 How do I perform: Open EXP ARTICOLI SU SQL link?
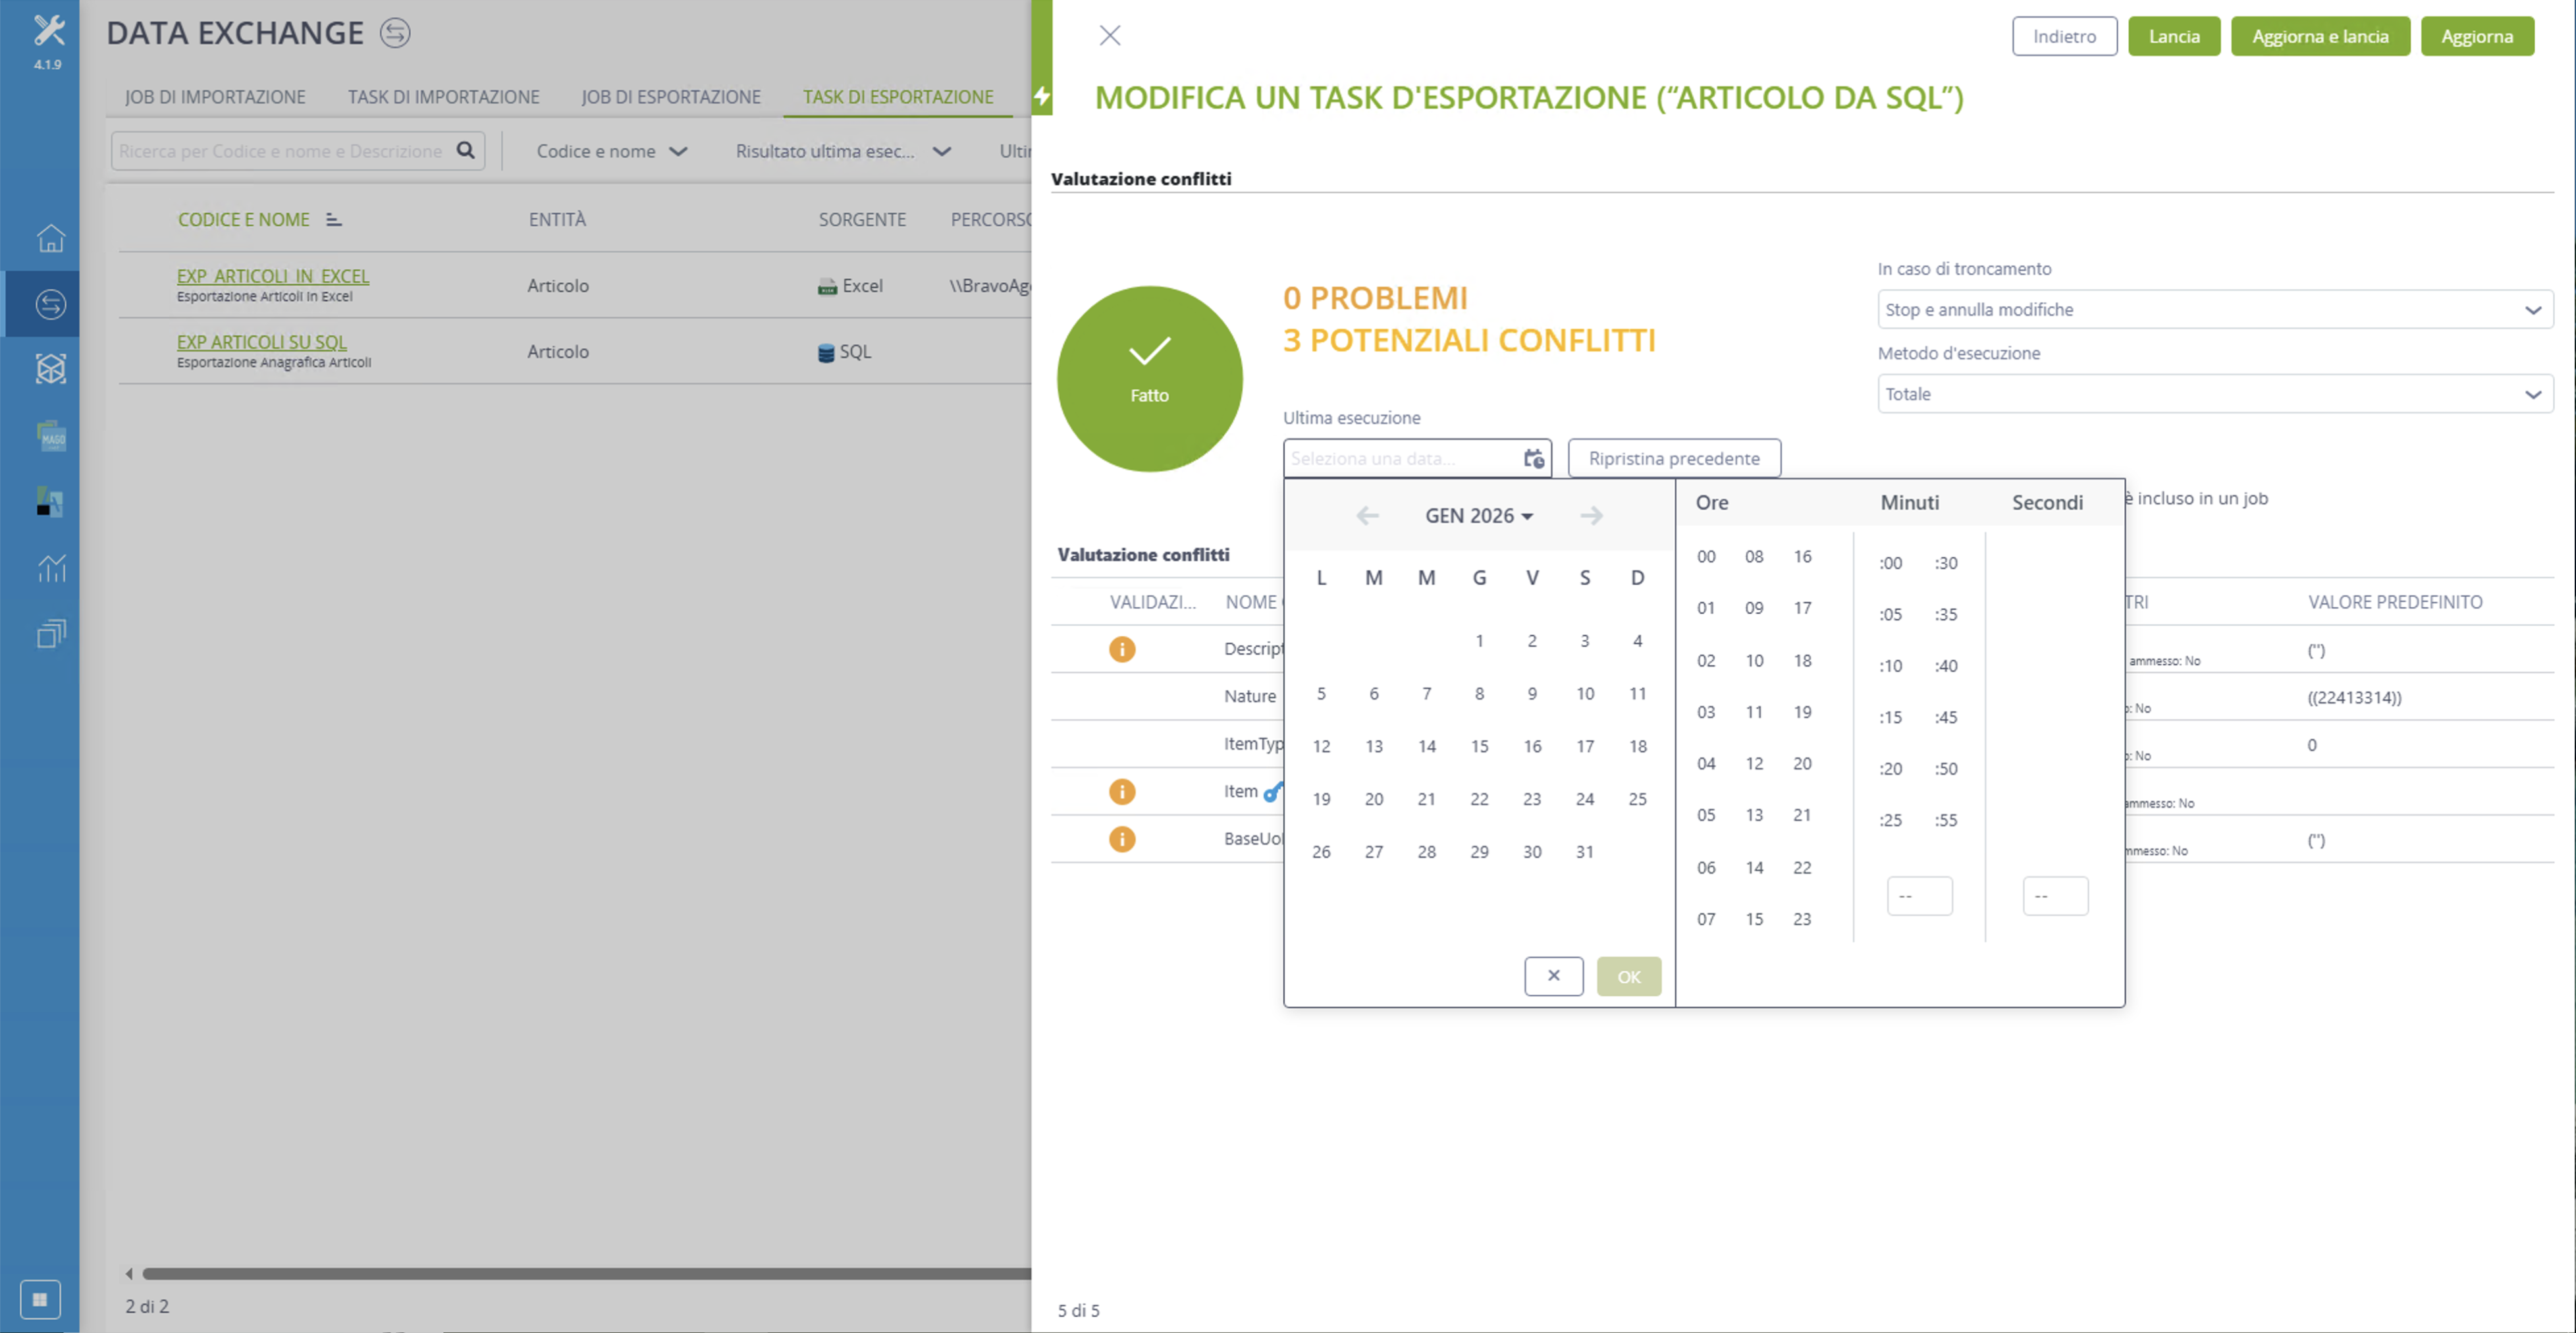(x=262, y=342)
